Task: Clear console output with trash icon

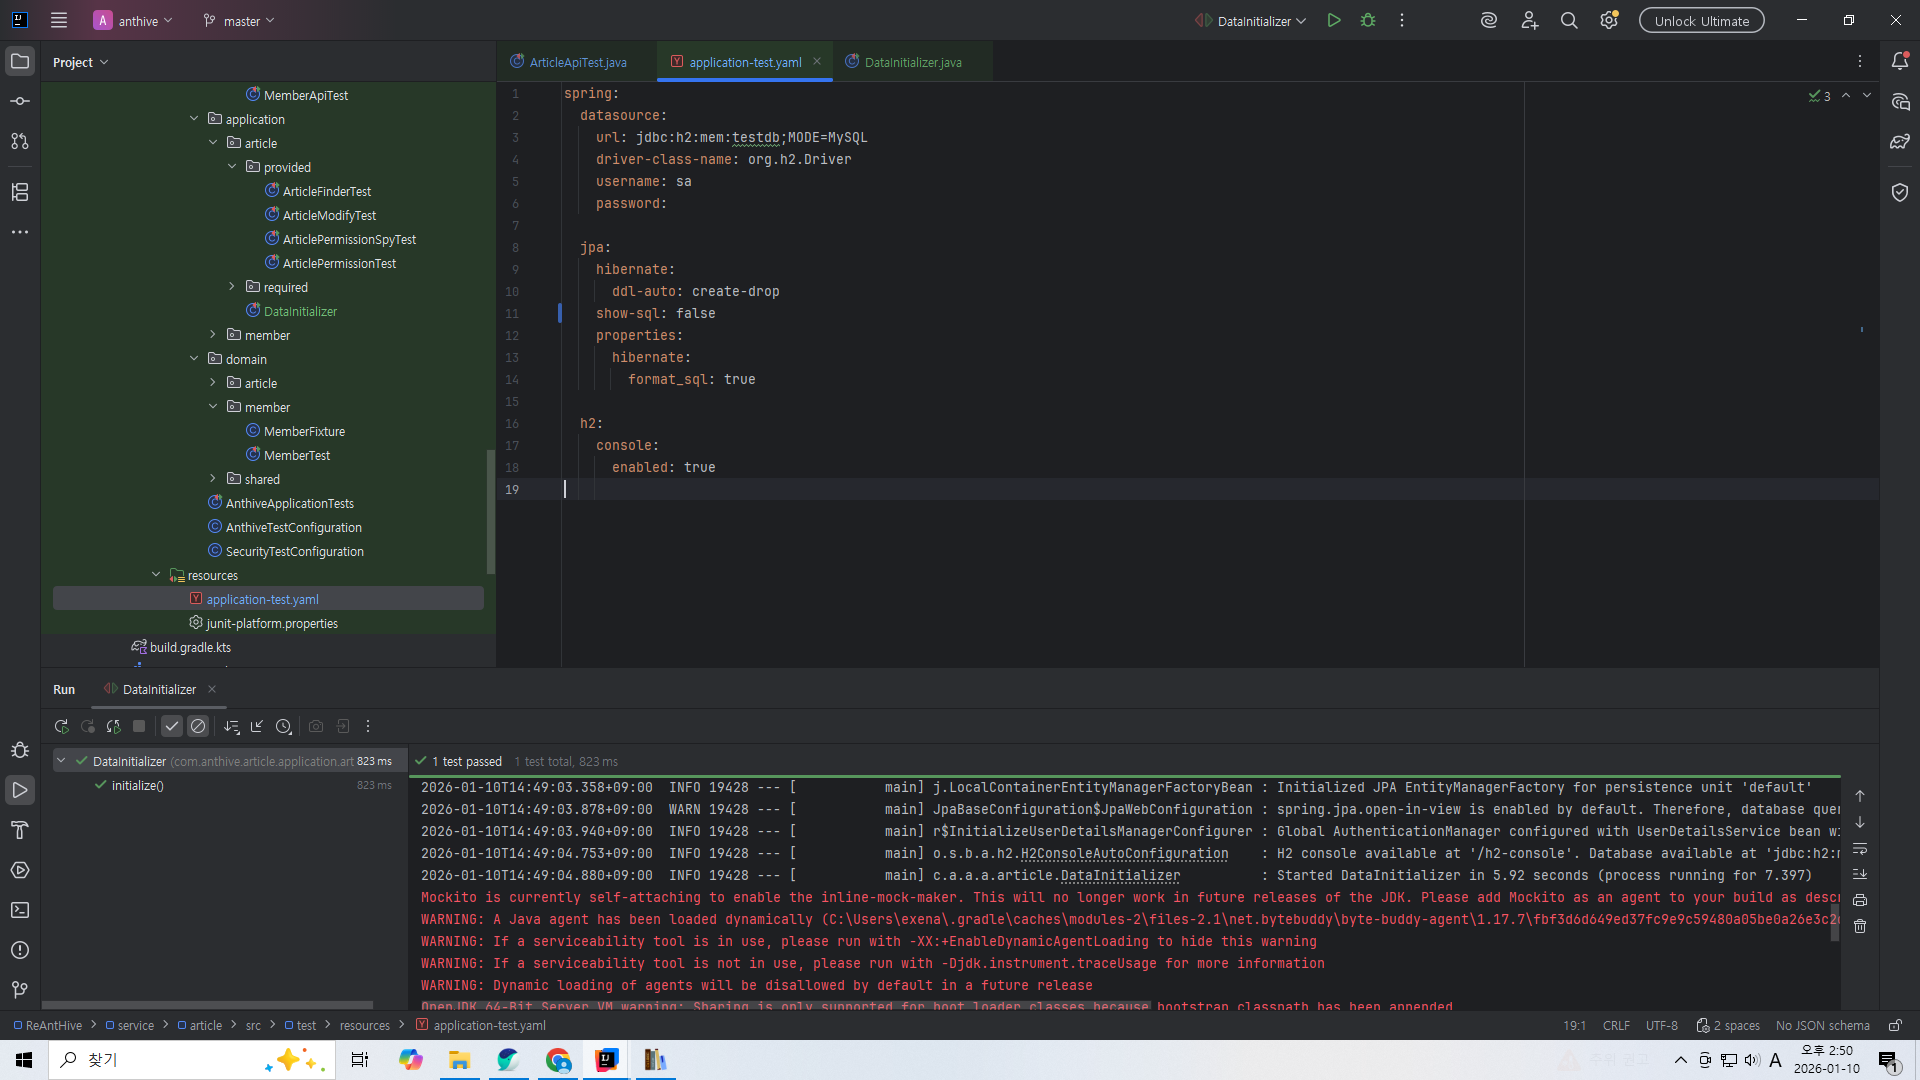Action: pyautogui.click(x=1860, y=927)
